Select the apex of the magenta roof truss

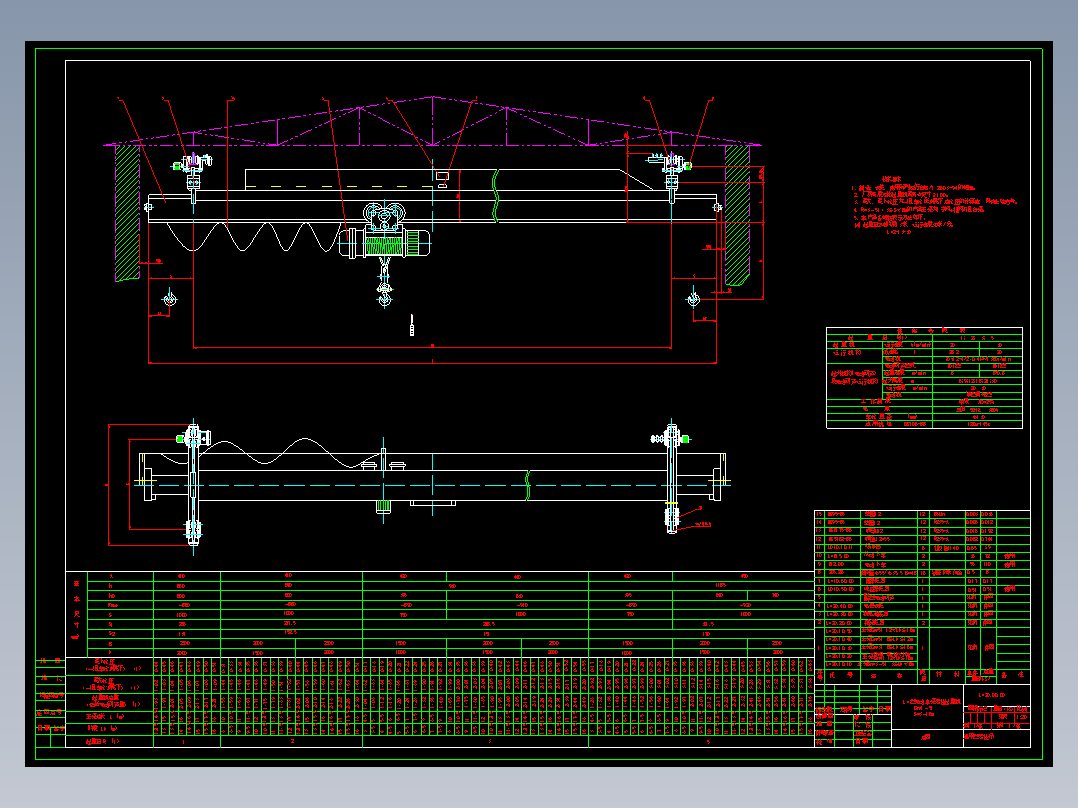tap(432, 98)
